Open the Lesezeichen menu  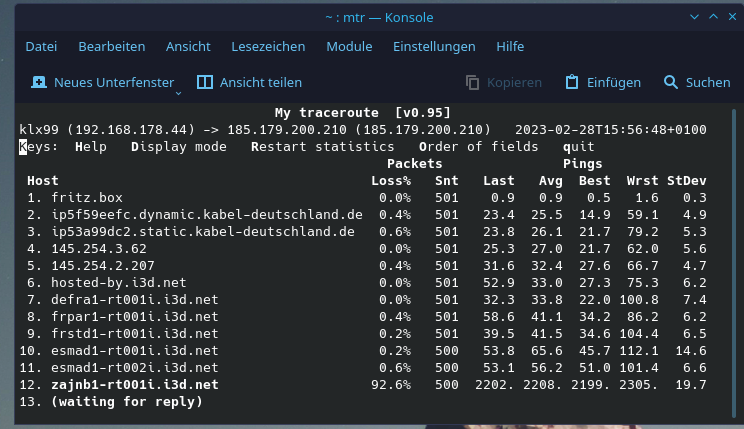pyautogui.click(x=270, y=47)
